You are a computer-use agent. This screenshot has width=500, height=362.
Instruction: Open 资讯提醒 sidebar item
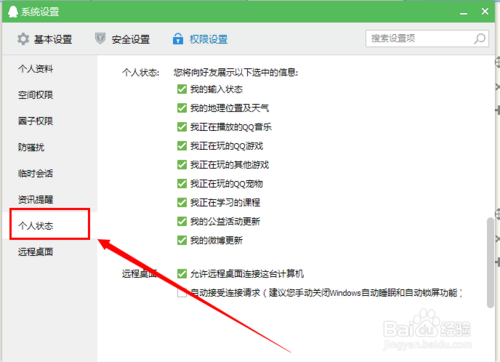click(x=35, y=199)
